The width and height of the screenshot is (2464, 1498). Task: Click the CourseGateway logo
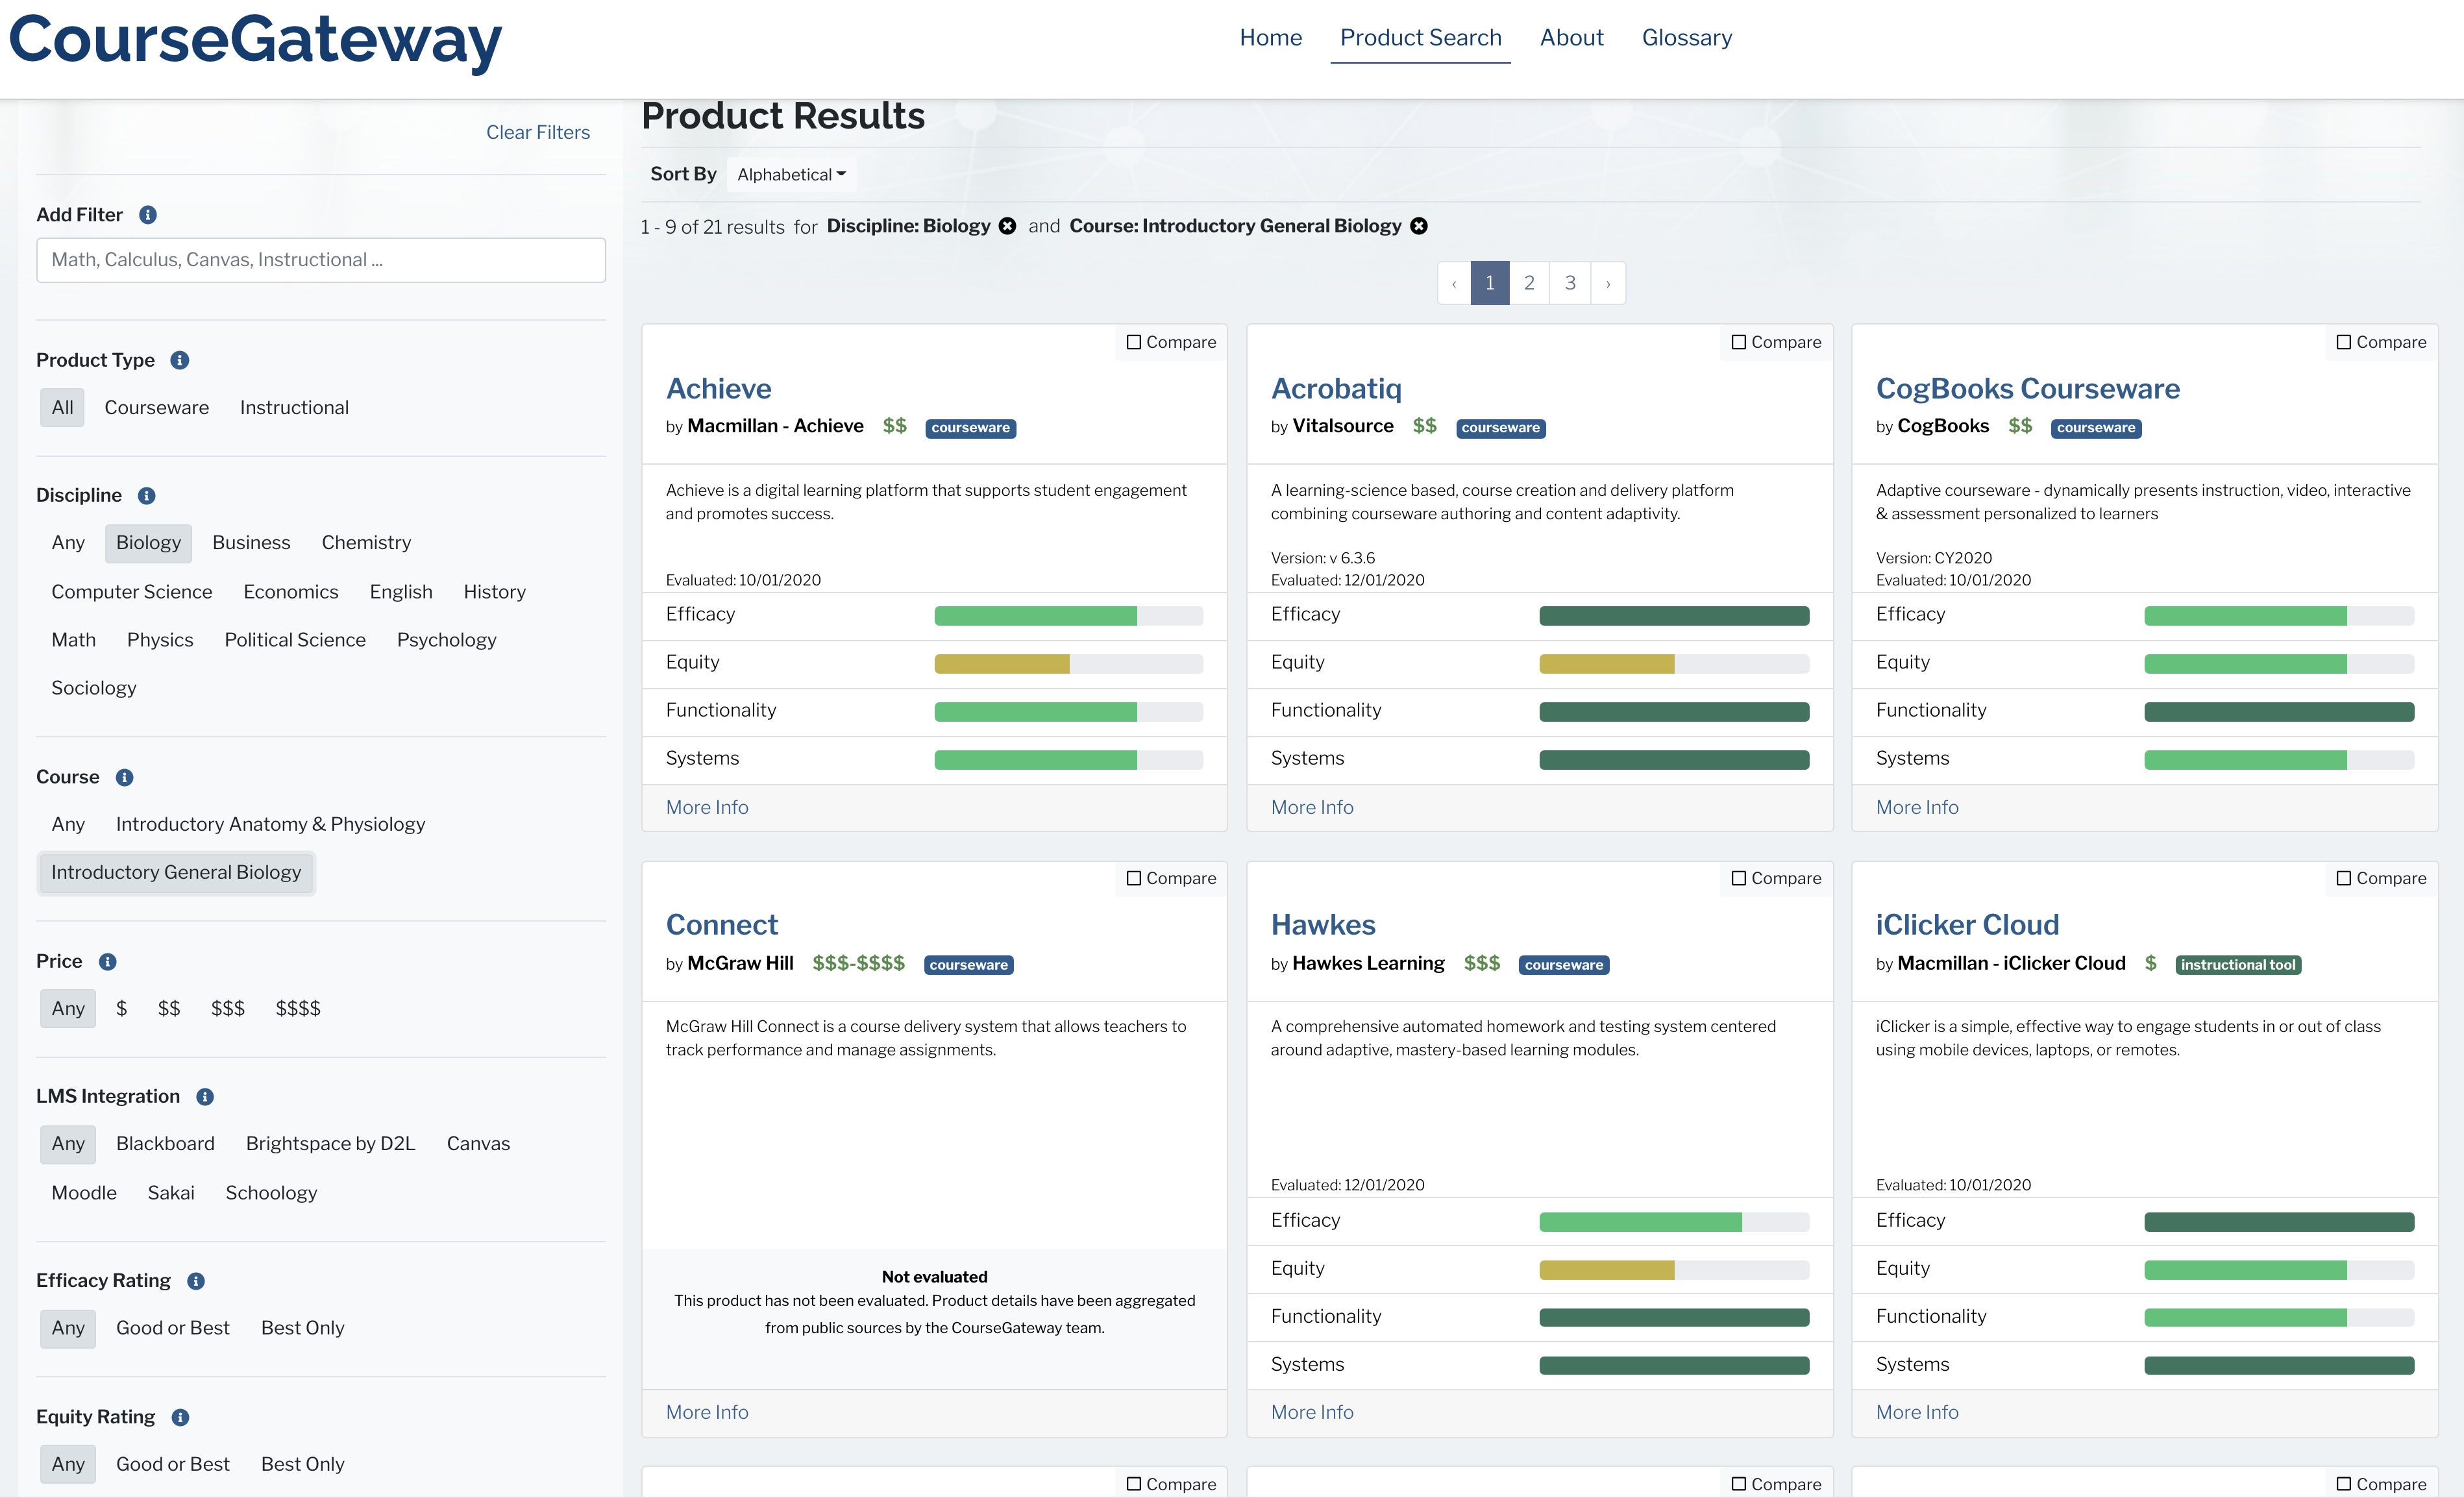coord(255,42)
